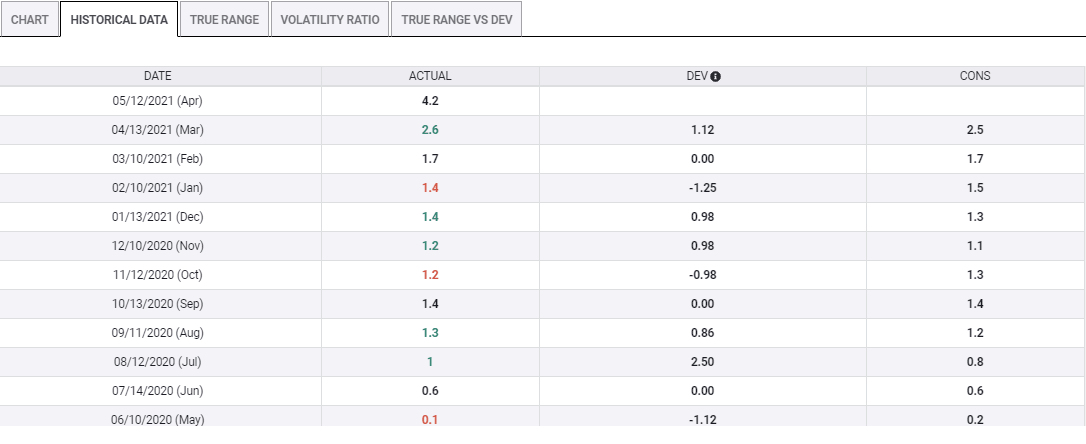Select the 08/12/2020 (Jul) date cell

click(159, 362)
